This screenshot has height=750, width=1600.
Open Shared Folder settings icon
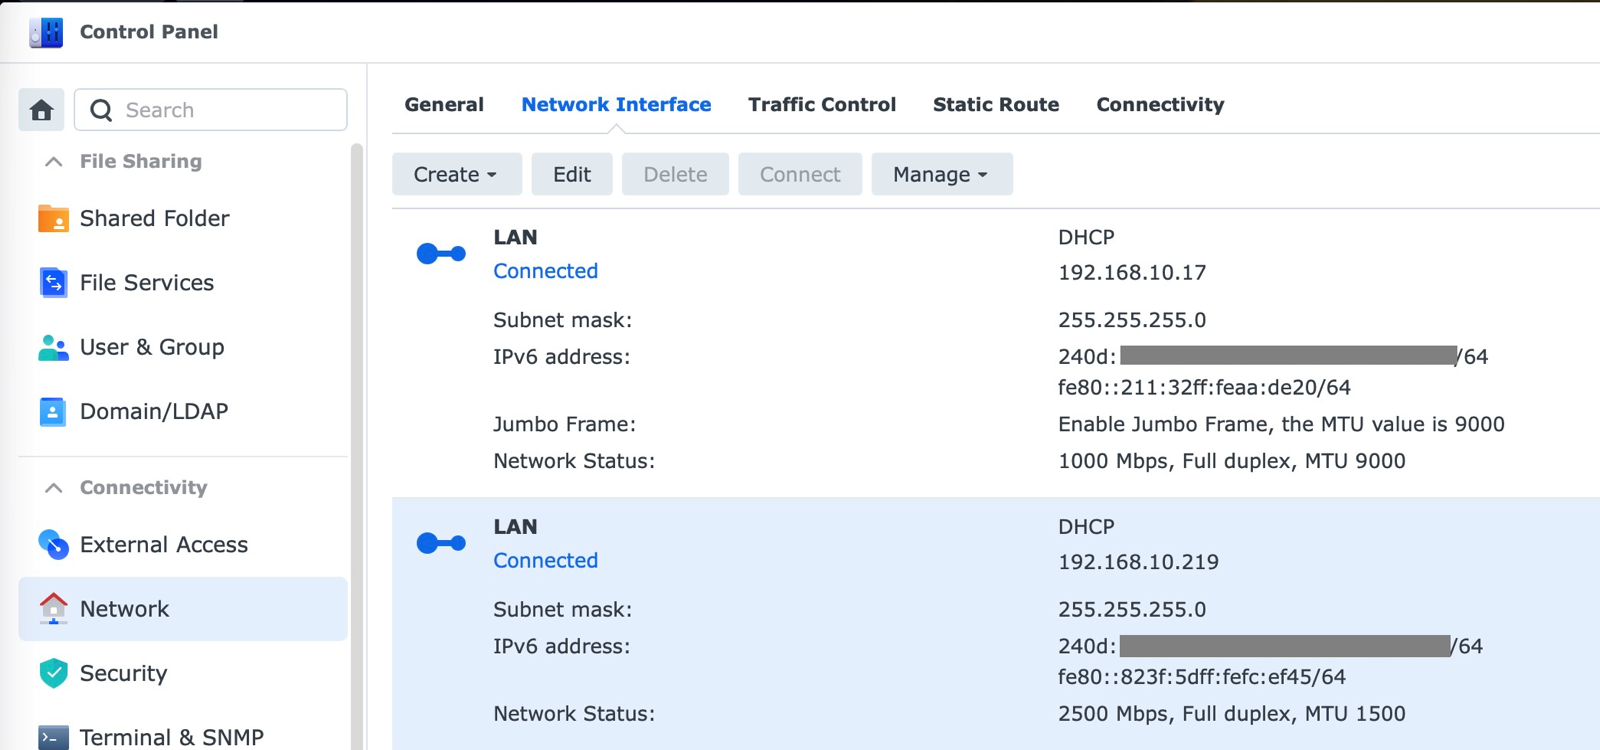click(x=53, y=218)
